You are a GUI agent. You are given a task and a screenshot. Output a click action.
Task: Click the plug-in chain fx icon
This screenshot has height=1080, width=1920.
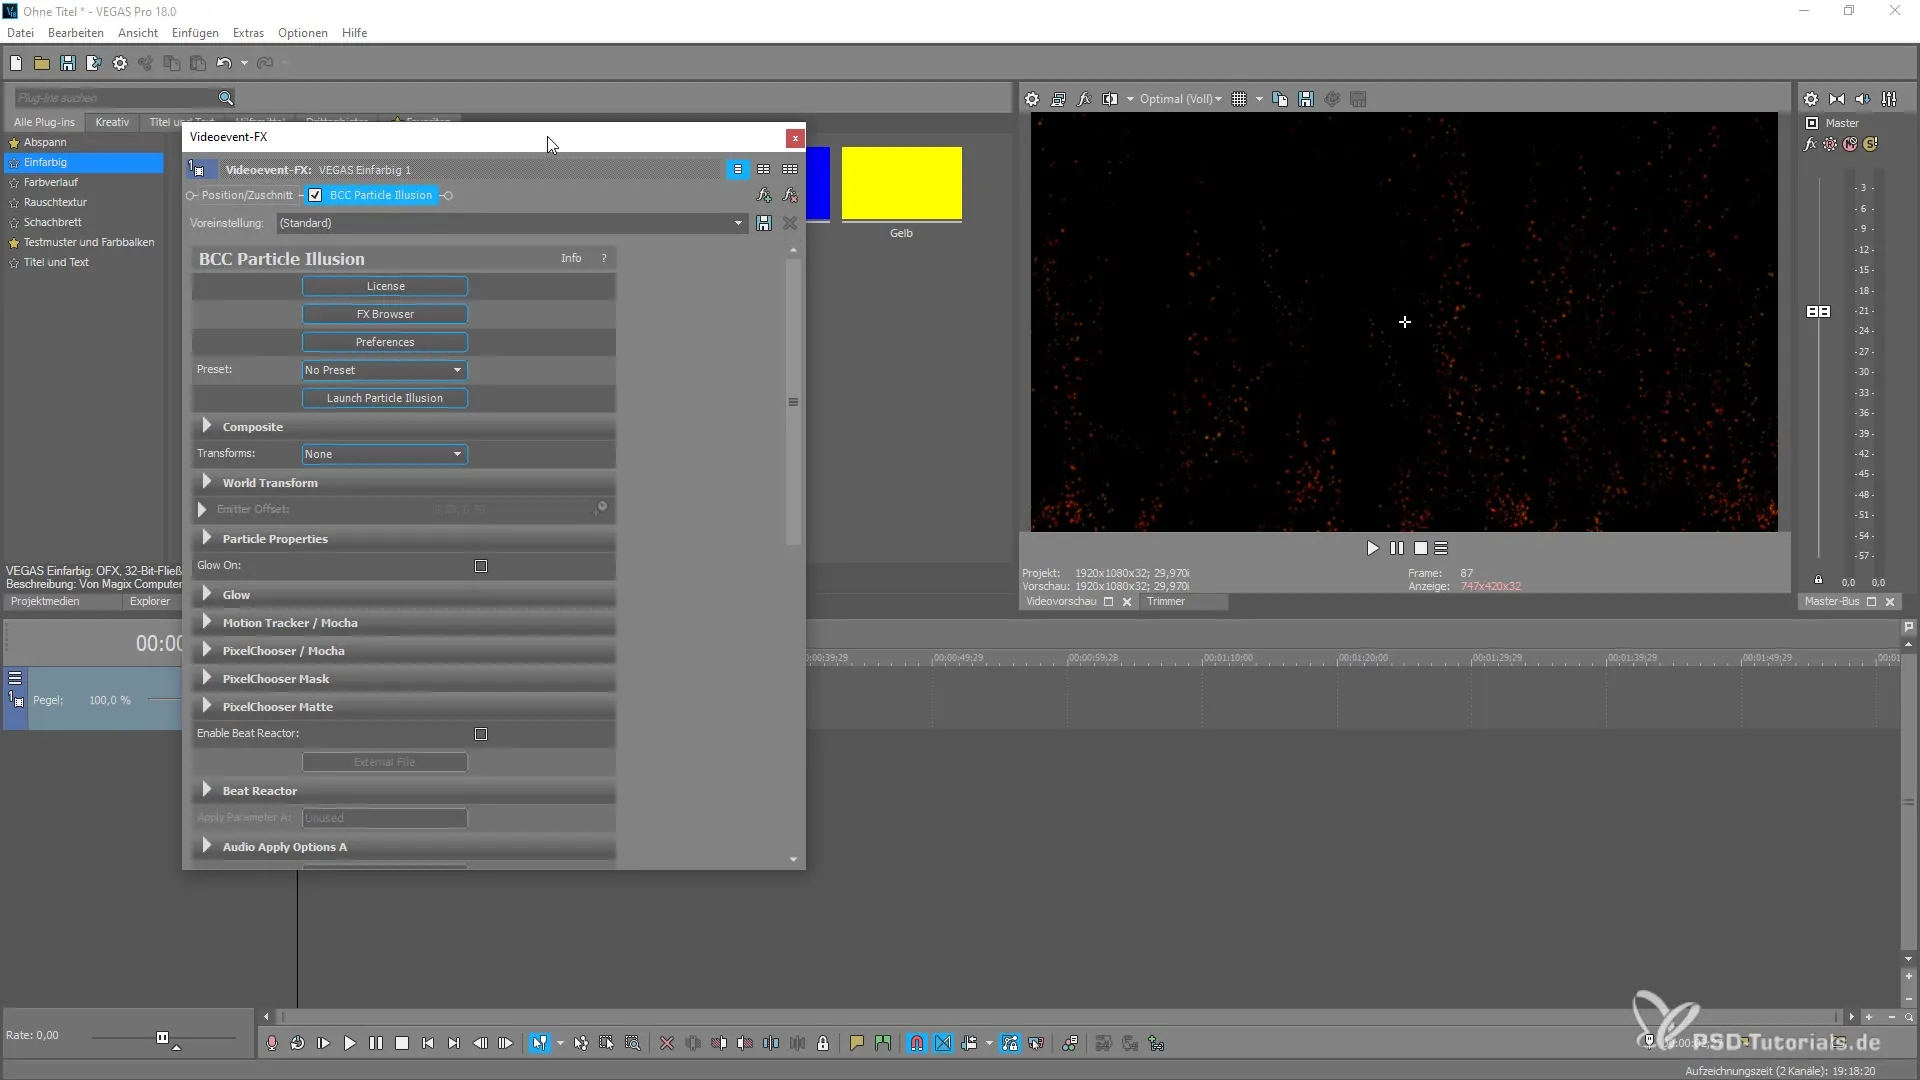(x=764, y=195)
